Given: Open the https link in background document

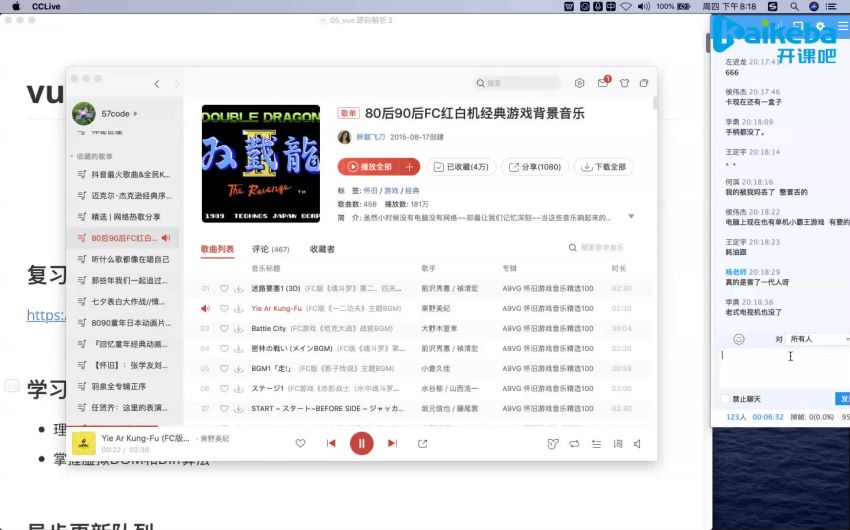Looking at the screenshot, I should tap(46, 315).
